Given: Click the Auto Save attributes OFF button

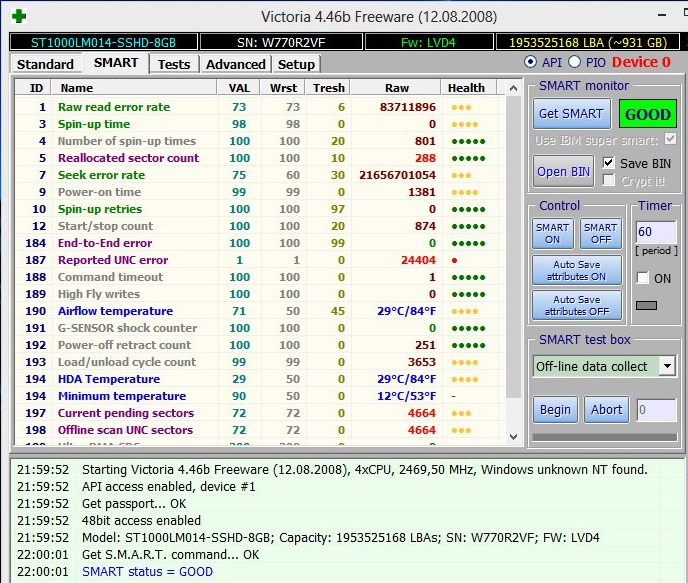Looking at the screenshot, I should click(x=577, y=305).
